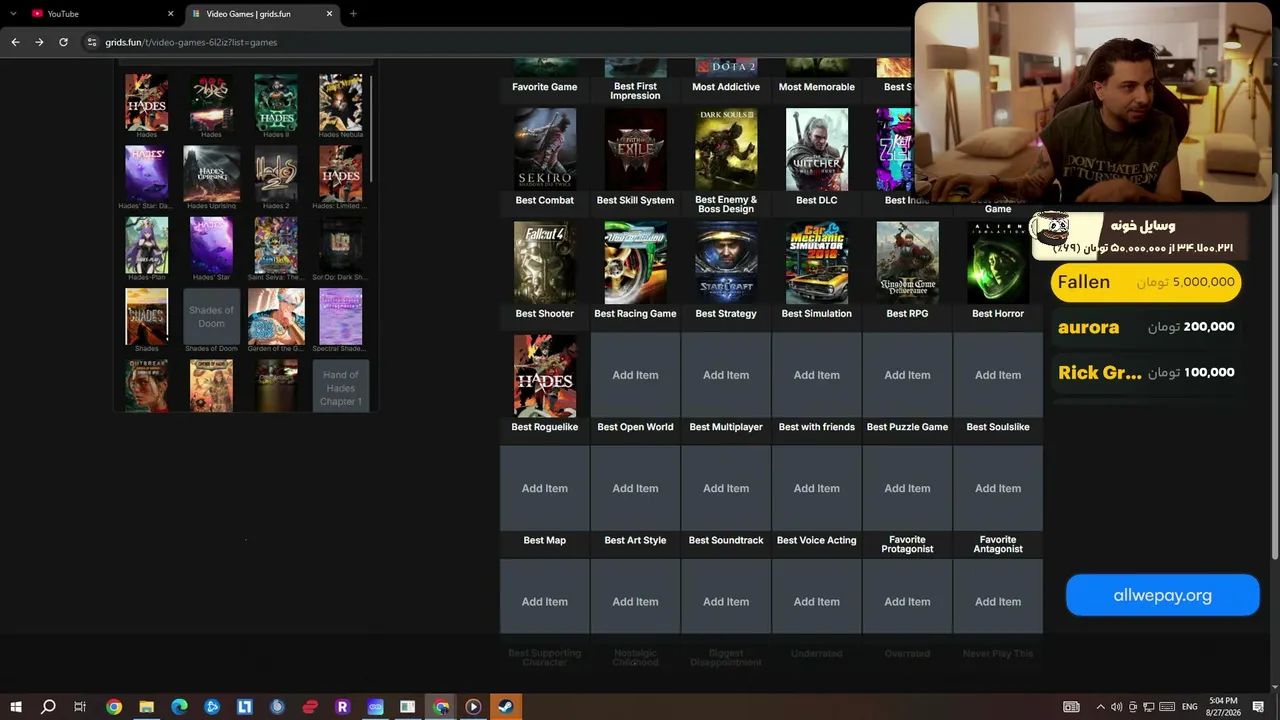This screenshot has height=720, width=1280.
Task: Add an item for Best Puzzle Game
Action: (907, 375)
